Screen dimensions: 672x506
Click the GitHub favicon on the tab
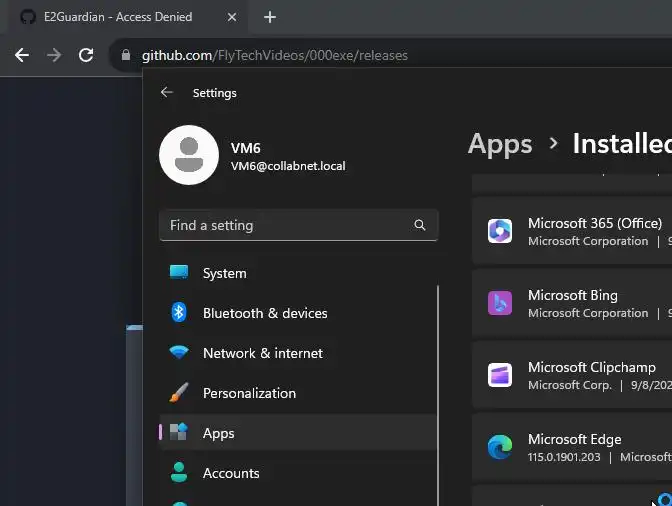tap(28, 17)
